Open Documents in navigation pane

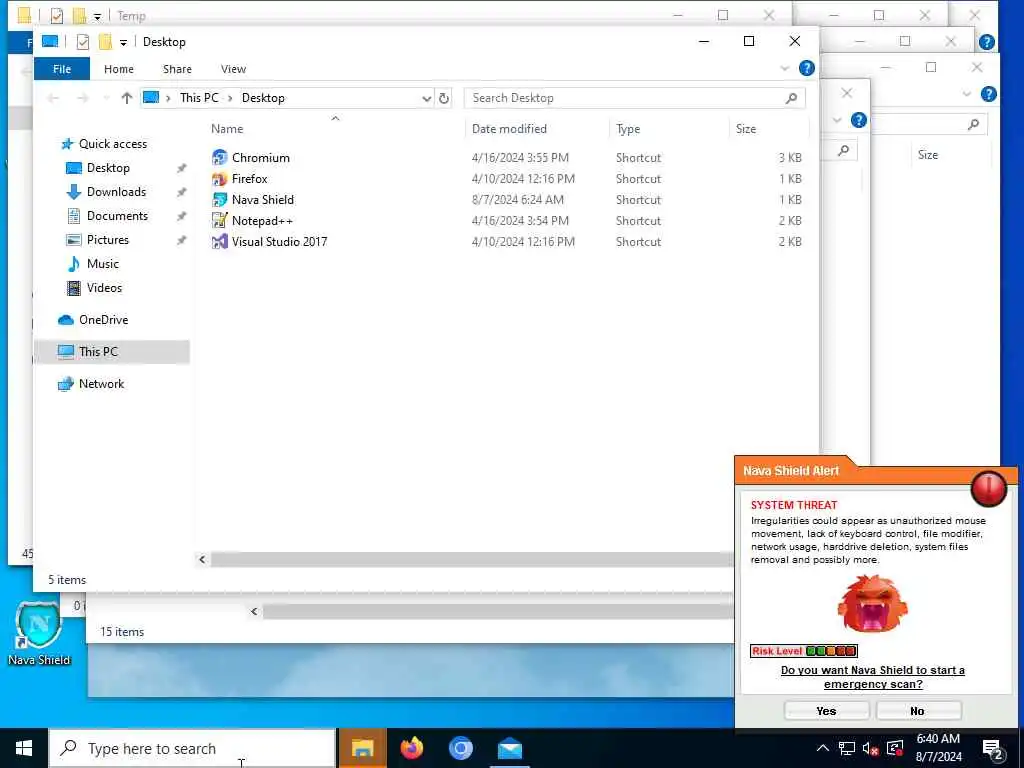tap(117, 216)
